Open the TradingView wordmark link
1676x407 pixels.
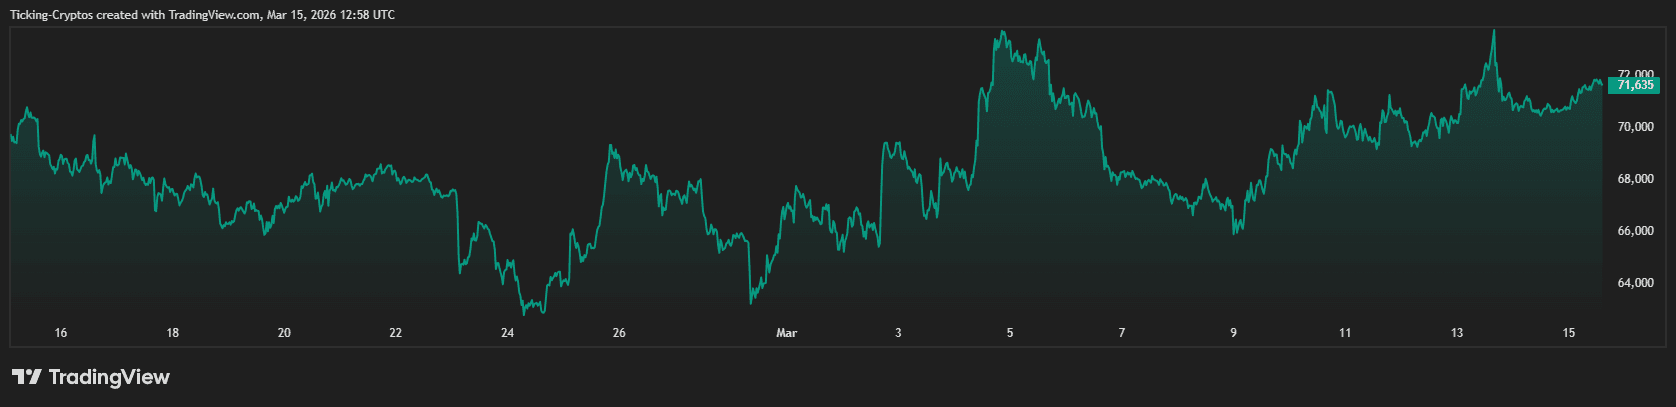tap(109, 377)
